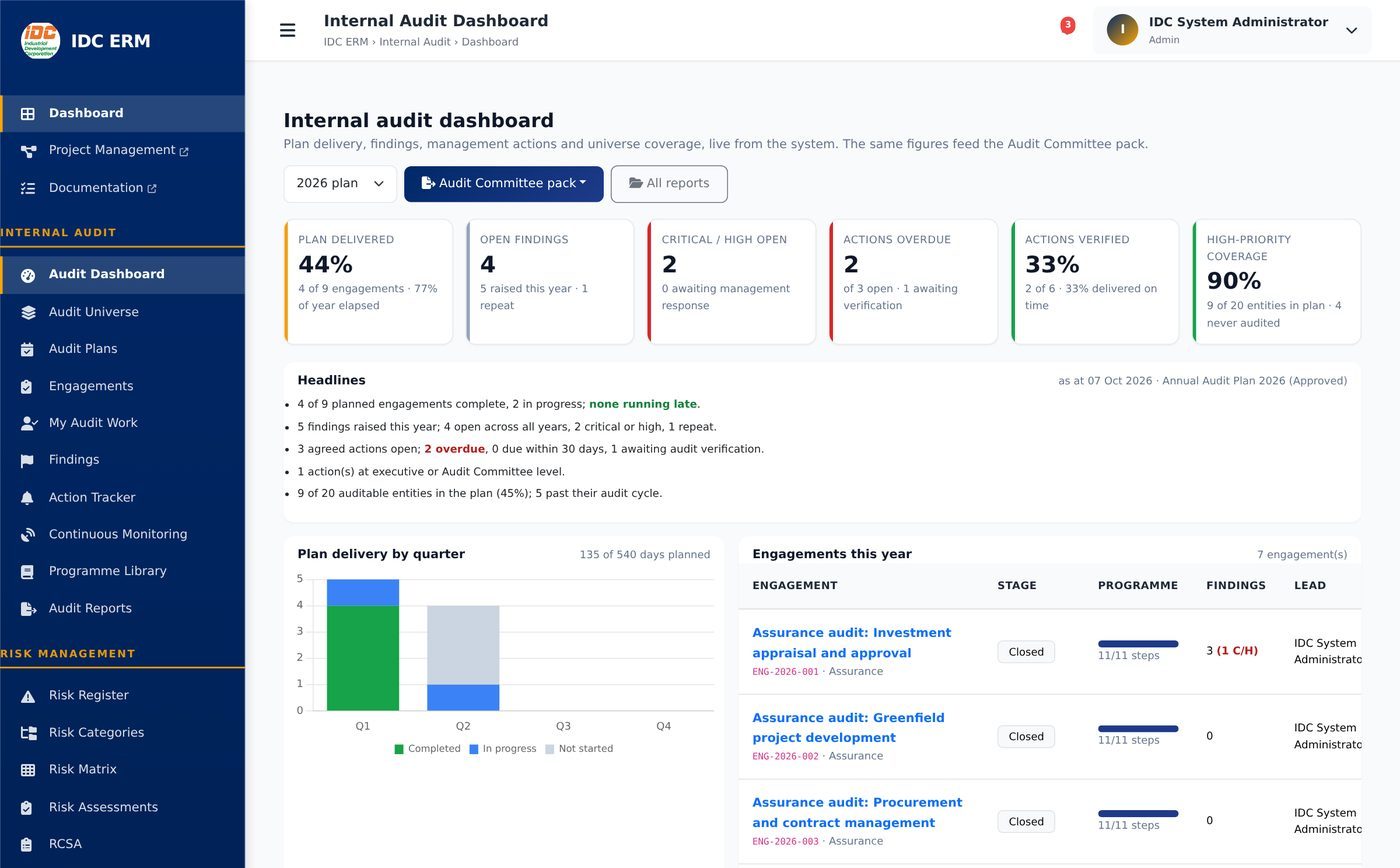Open Project Management external link

[x=122, y=151]
